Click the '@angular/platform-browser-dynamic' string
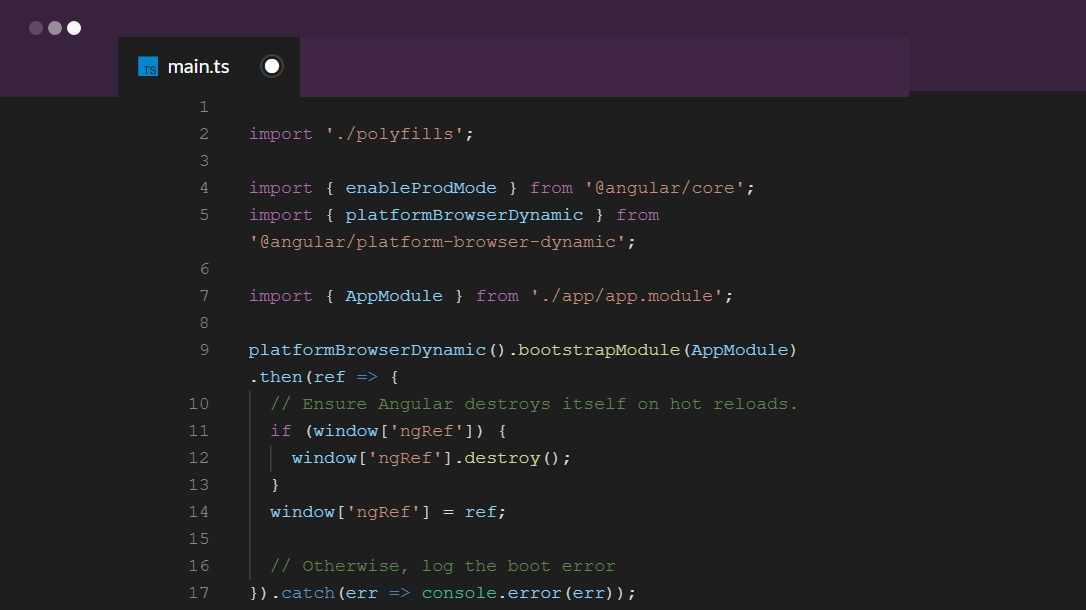Screen dimensions: 1086x610 coord(442,242)
